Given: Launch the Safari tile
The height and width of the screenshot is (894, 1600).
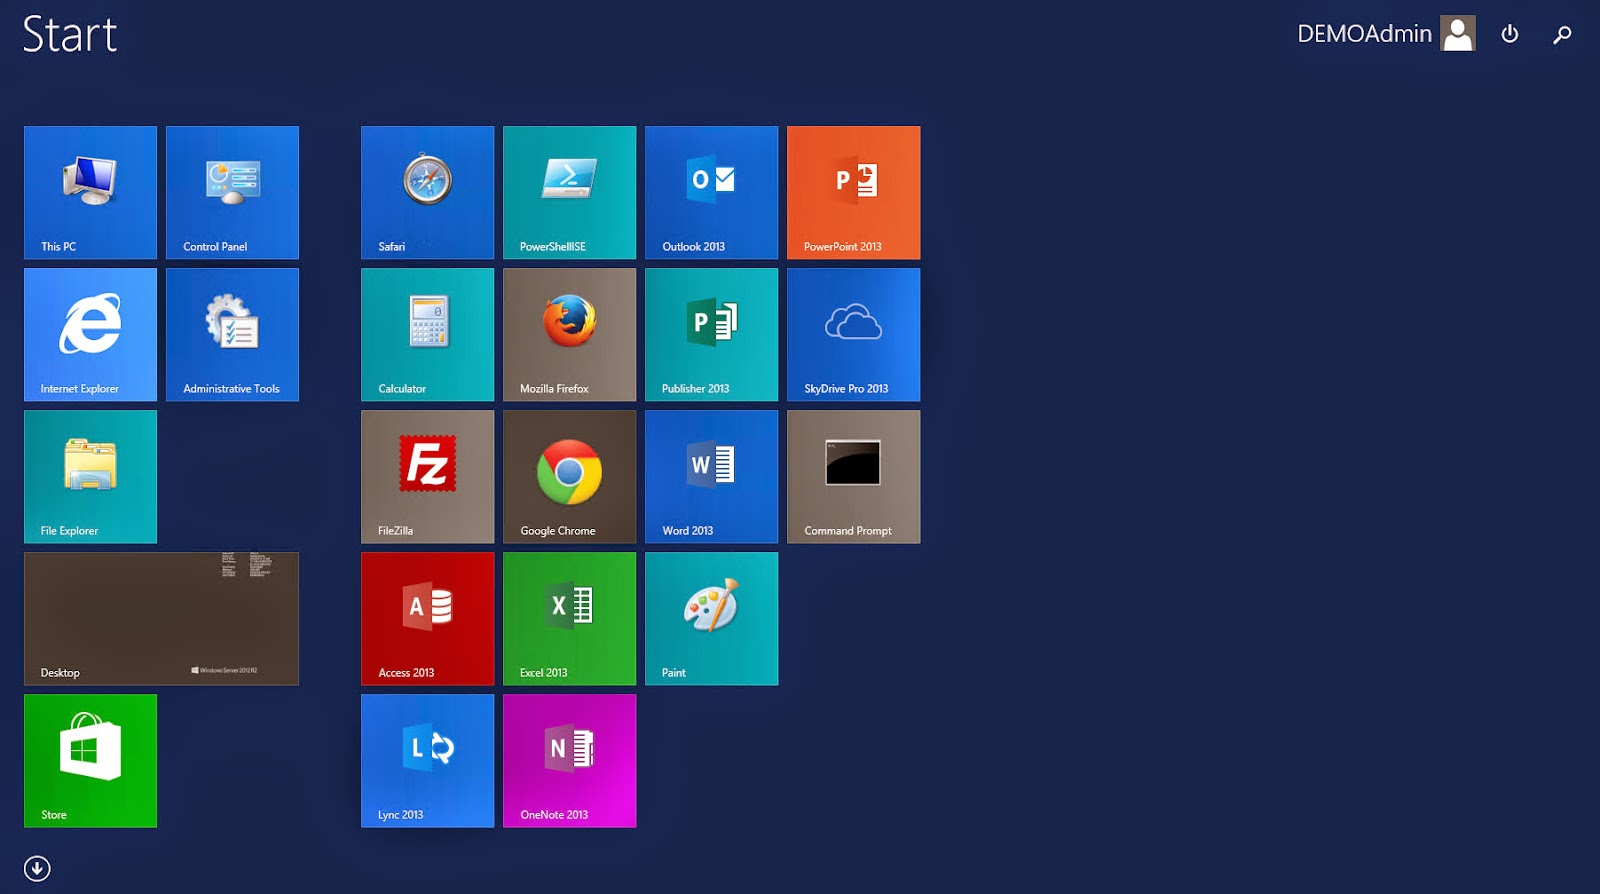Looking at the screenshot, I should [x=427, y=192].
